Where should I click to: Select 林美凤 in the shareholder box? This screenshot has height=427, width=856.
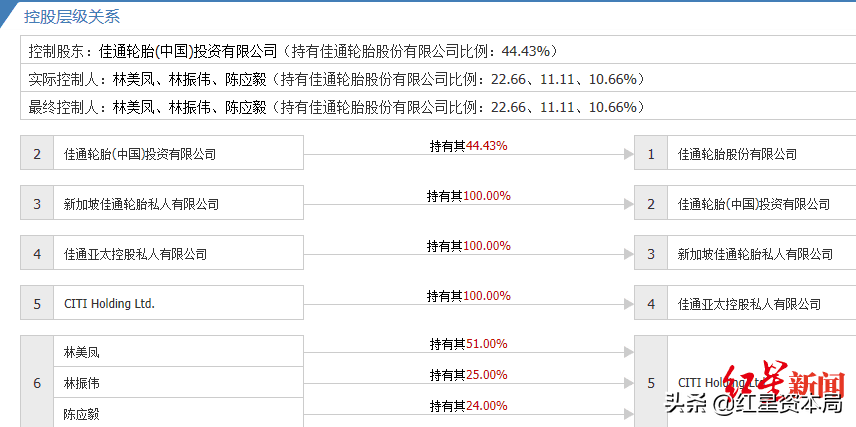click(82, 352)
